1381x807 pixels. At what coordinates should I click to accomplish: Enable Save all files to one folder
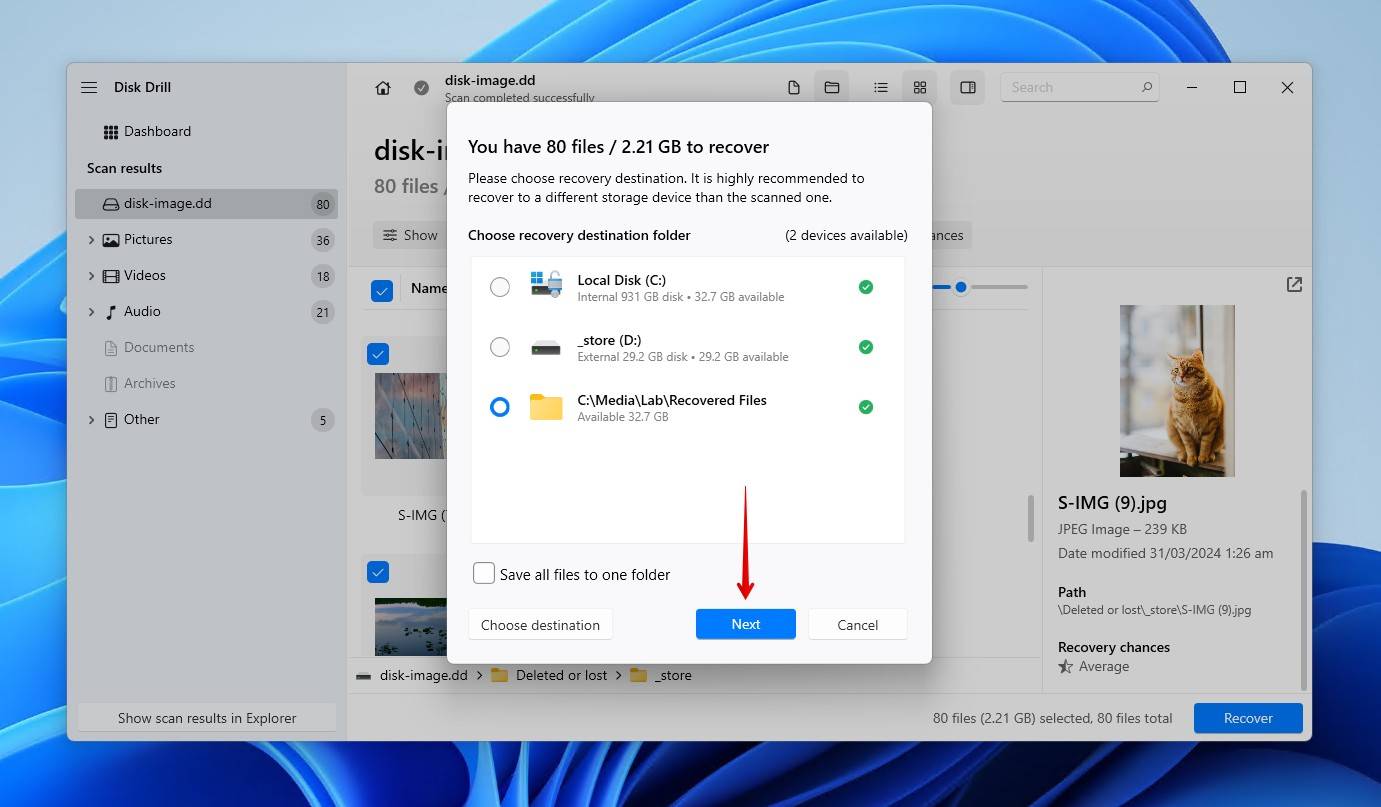coord(484,574)
